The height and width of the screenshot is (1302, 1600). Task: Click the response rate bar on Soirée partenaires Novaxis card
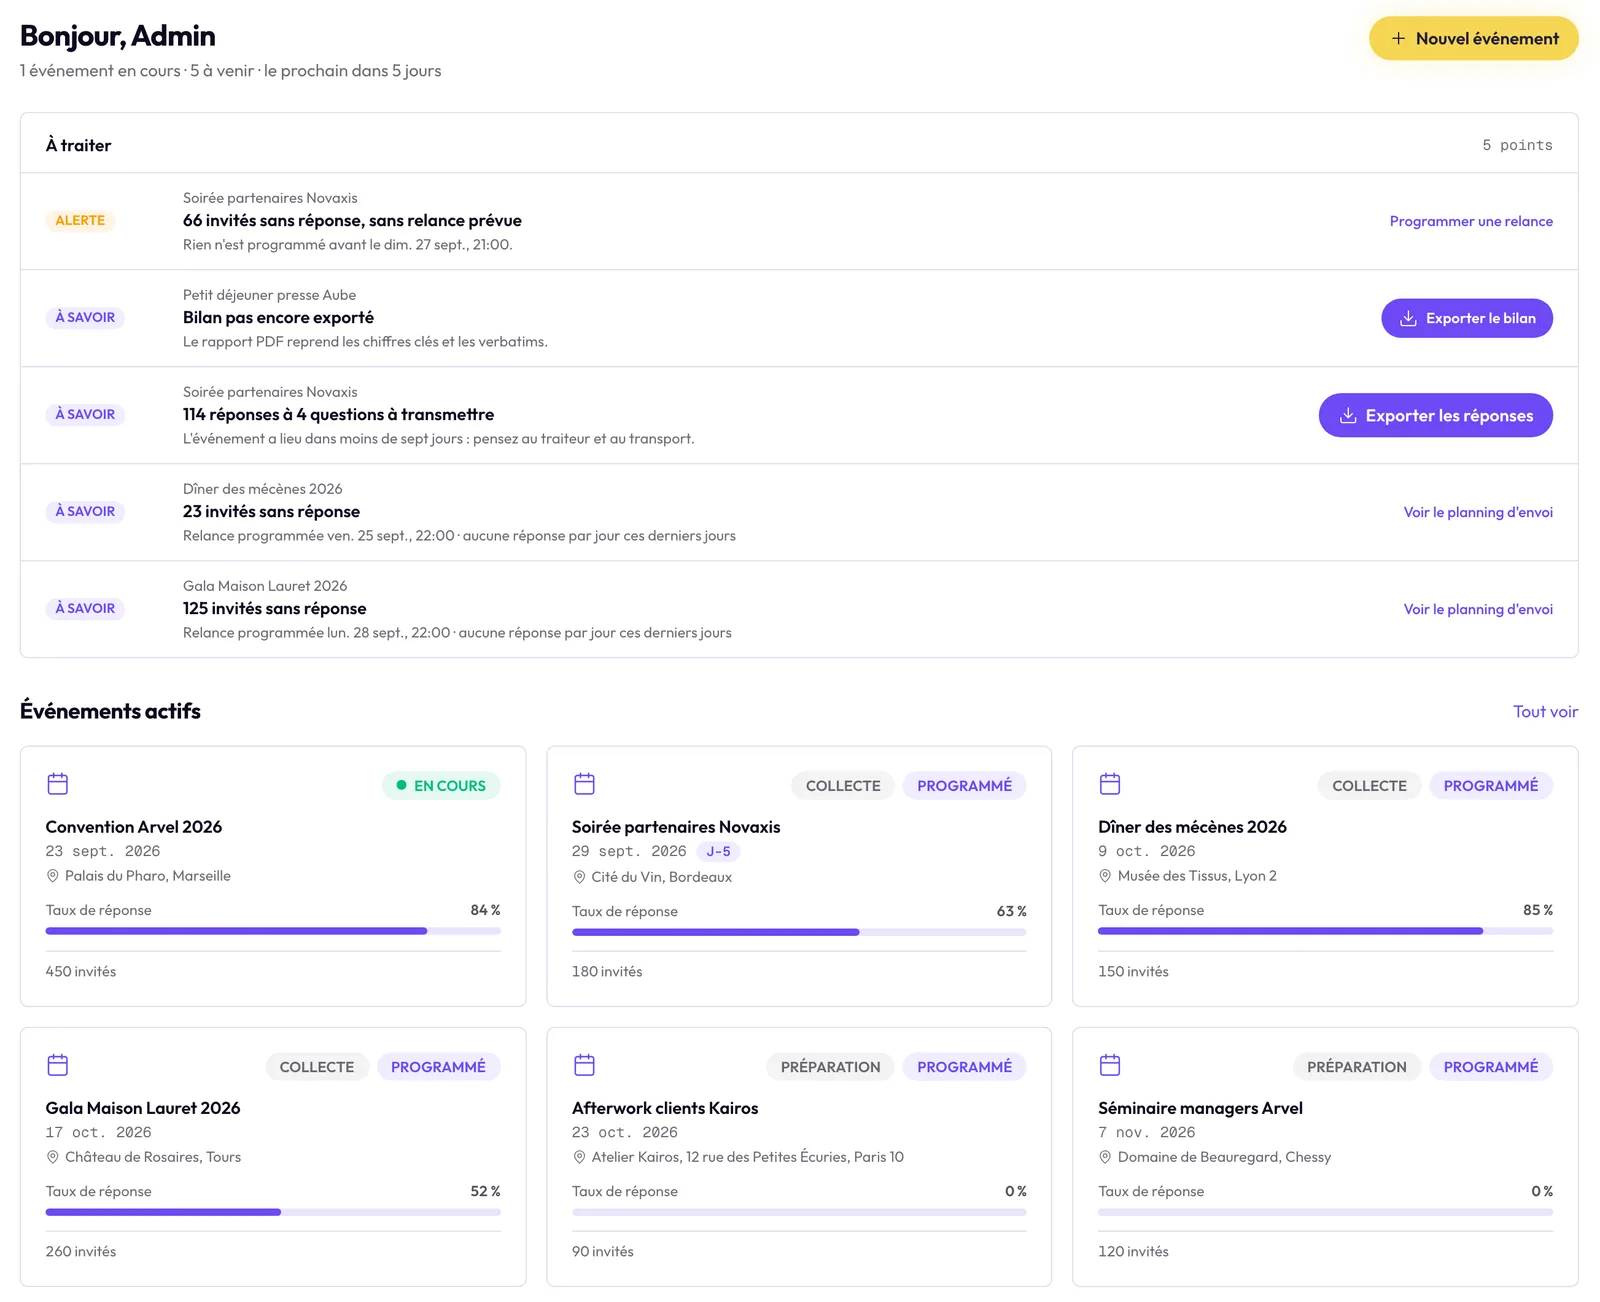coord(799,932)
